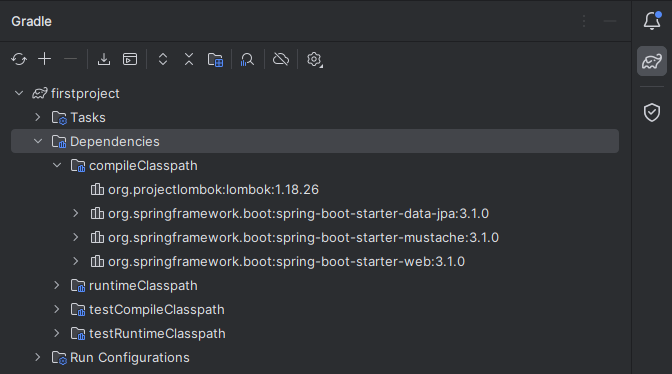Download sources for dependencies
This screenshot has width=672, height=374.
coord(104,59)
